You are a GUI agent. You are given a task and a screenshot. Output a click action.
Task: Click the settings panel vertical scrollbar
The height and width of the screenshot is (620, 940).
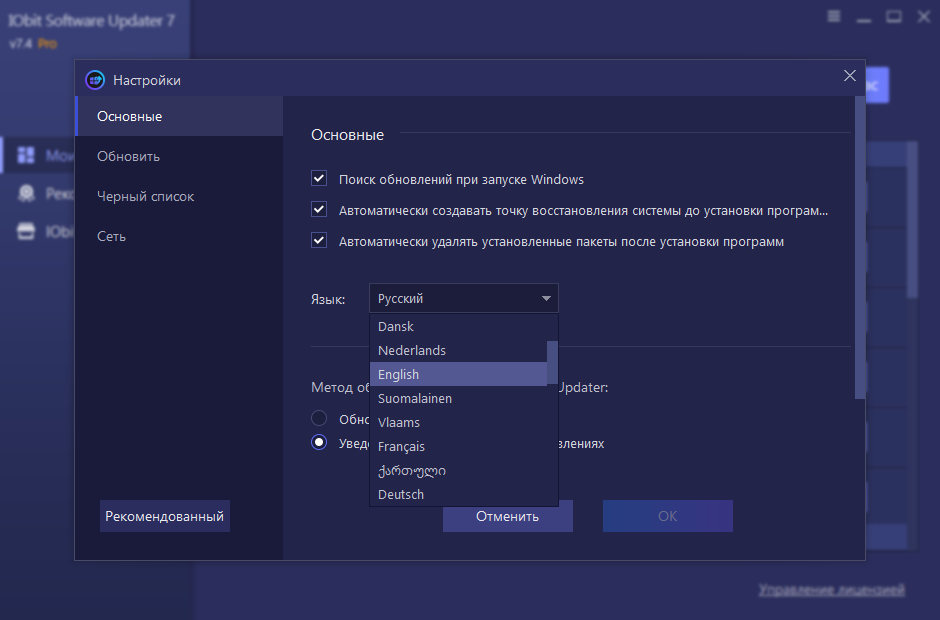click(x=860, y=248)
